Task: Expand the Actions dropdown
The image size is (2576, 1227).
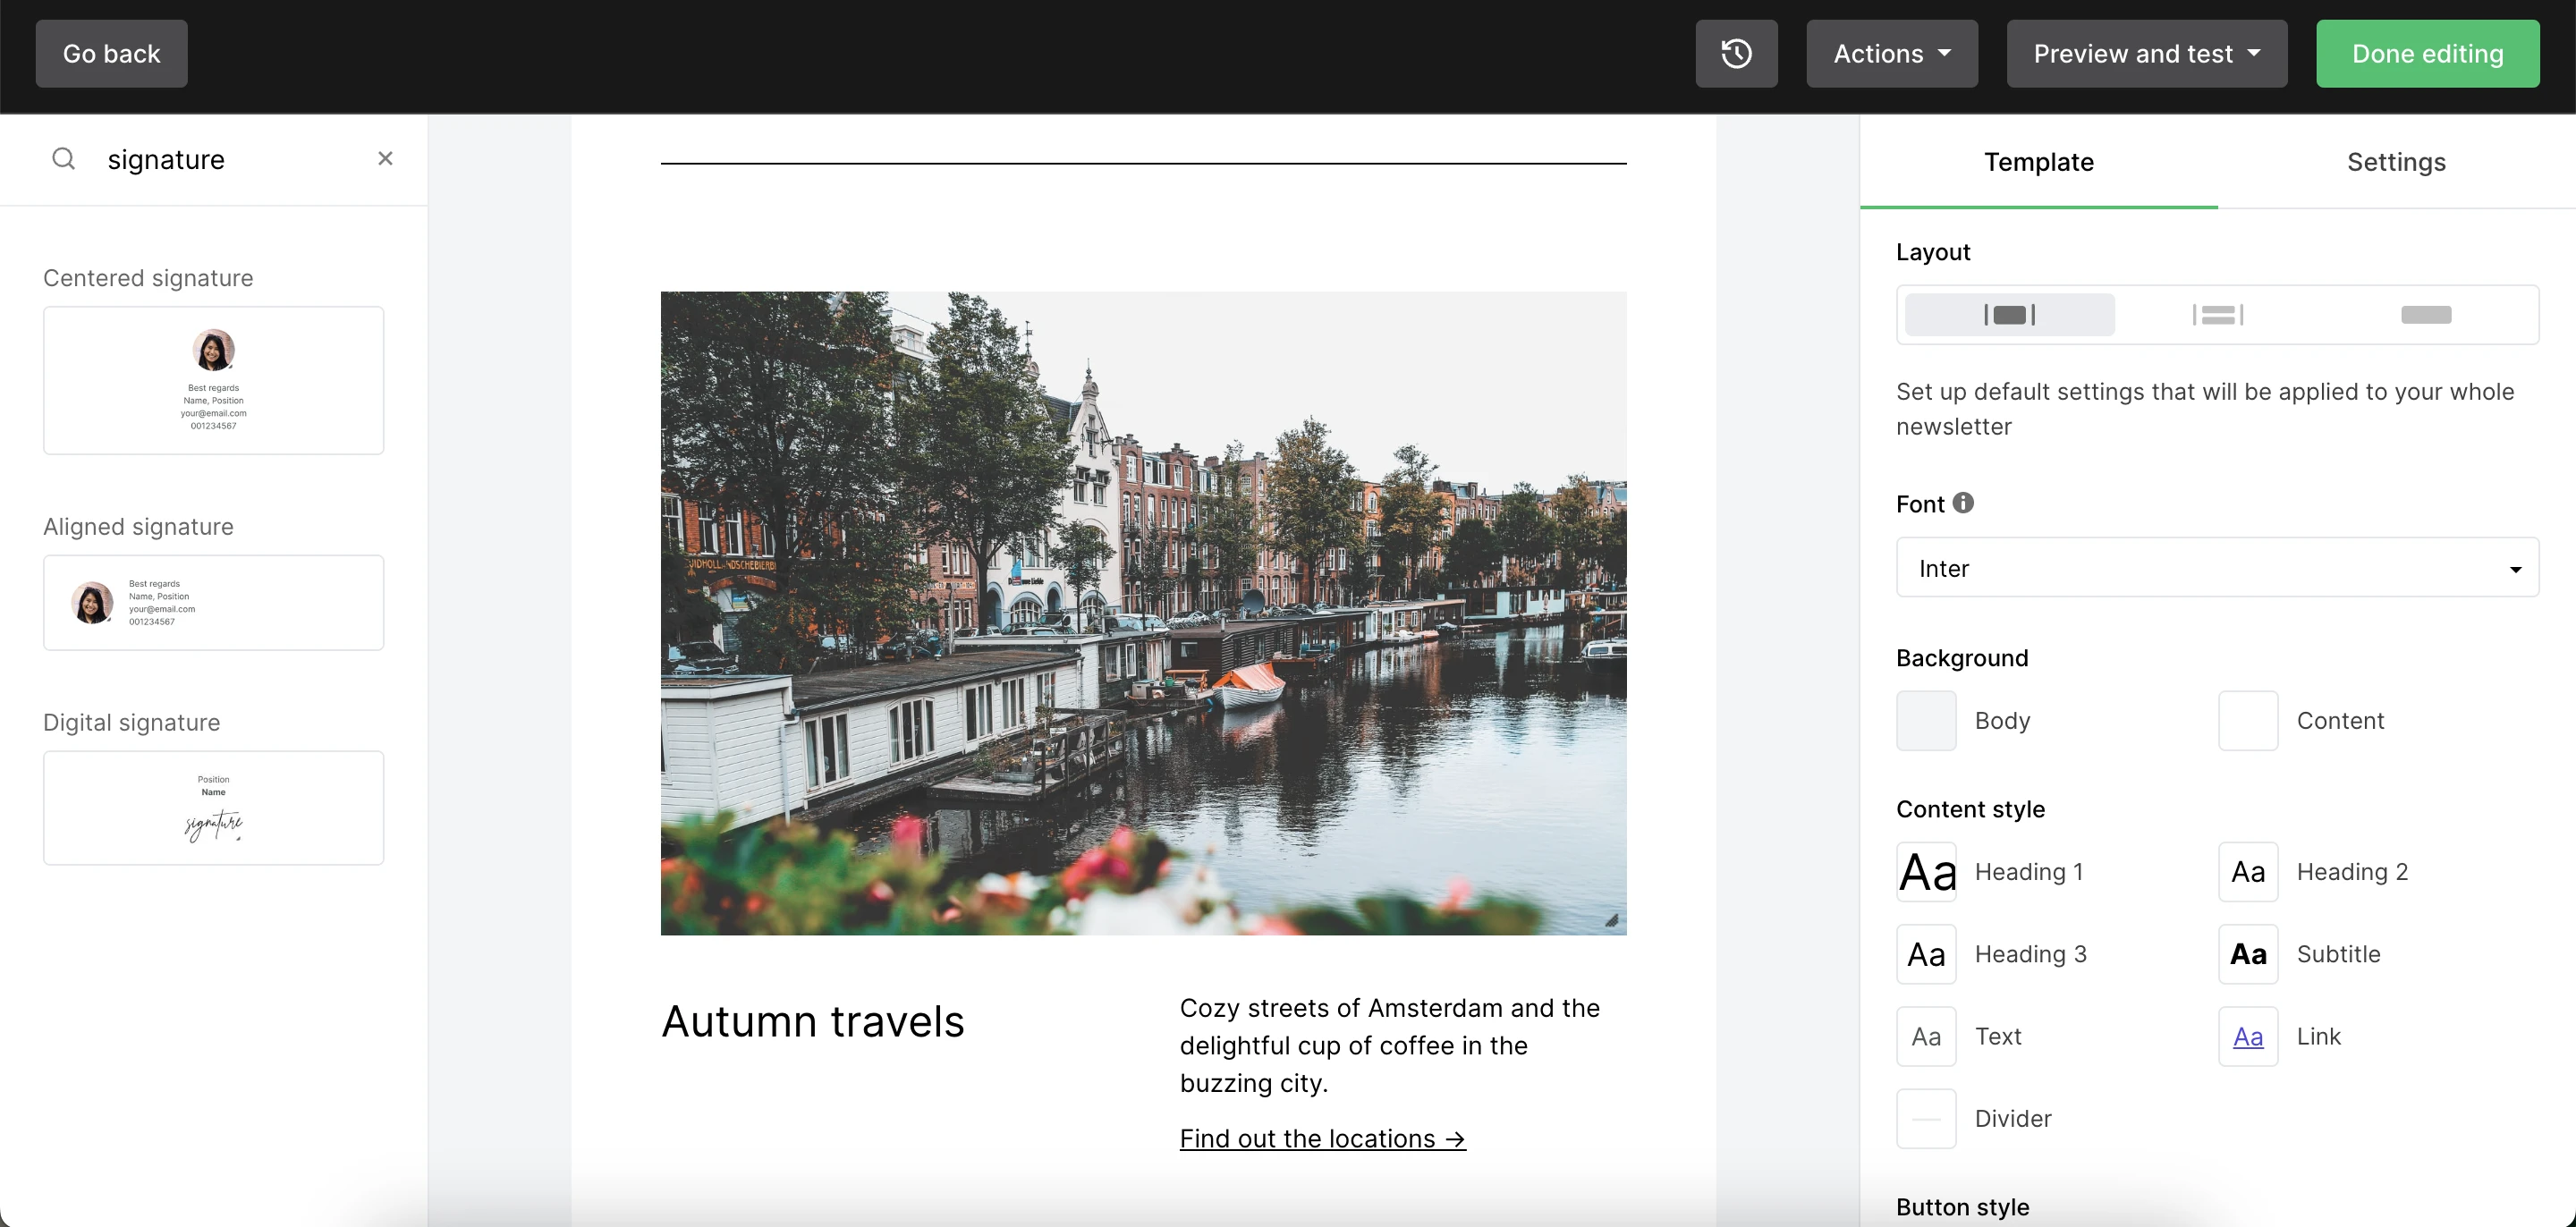Action: (1891, 54)
